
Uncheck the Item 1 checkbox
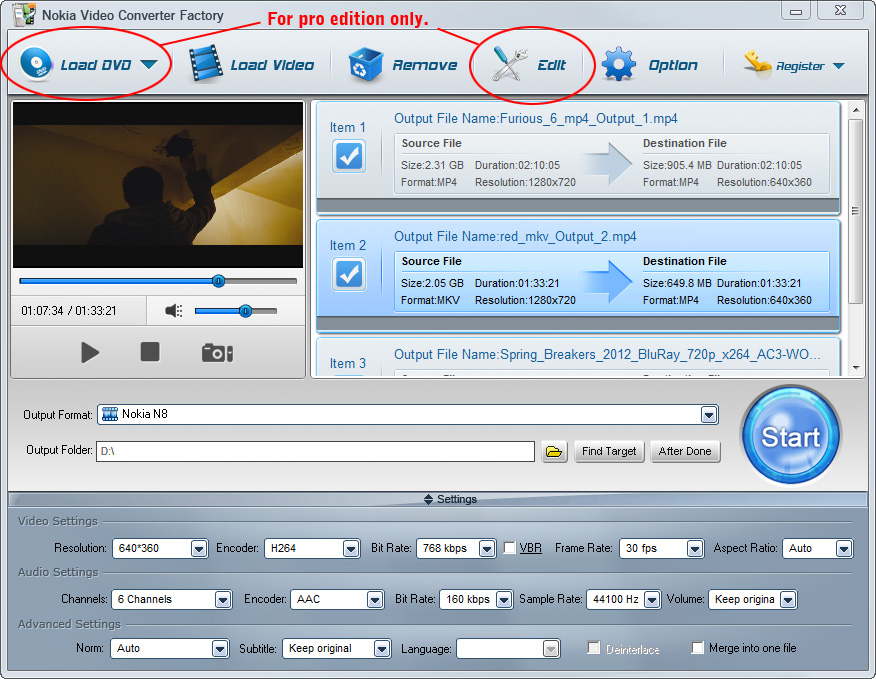[x=349, y=156]
